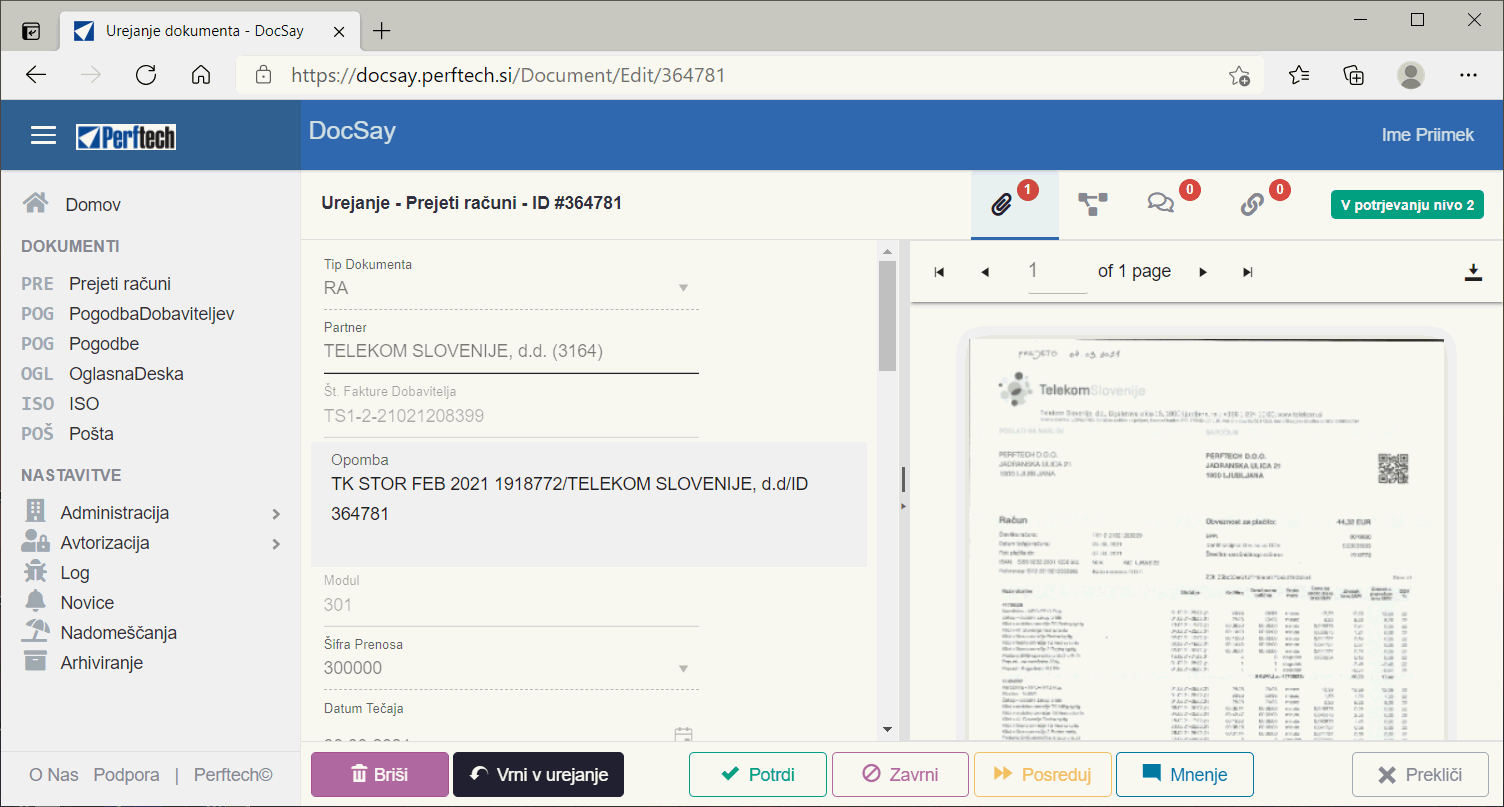Click the Novice bell icon

[x=35, y=601]
